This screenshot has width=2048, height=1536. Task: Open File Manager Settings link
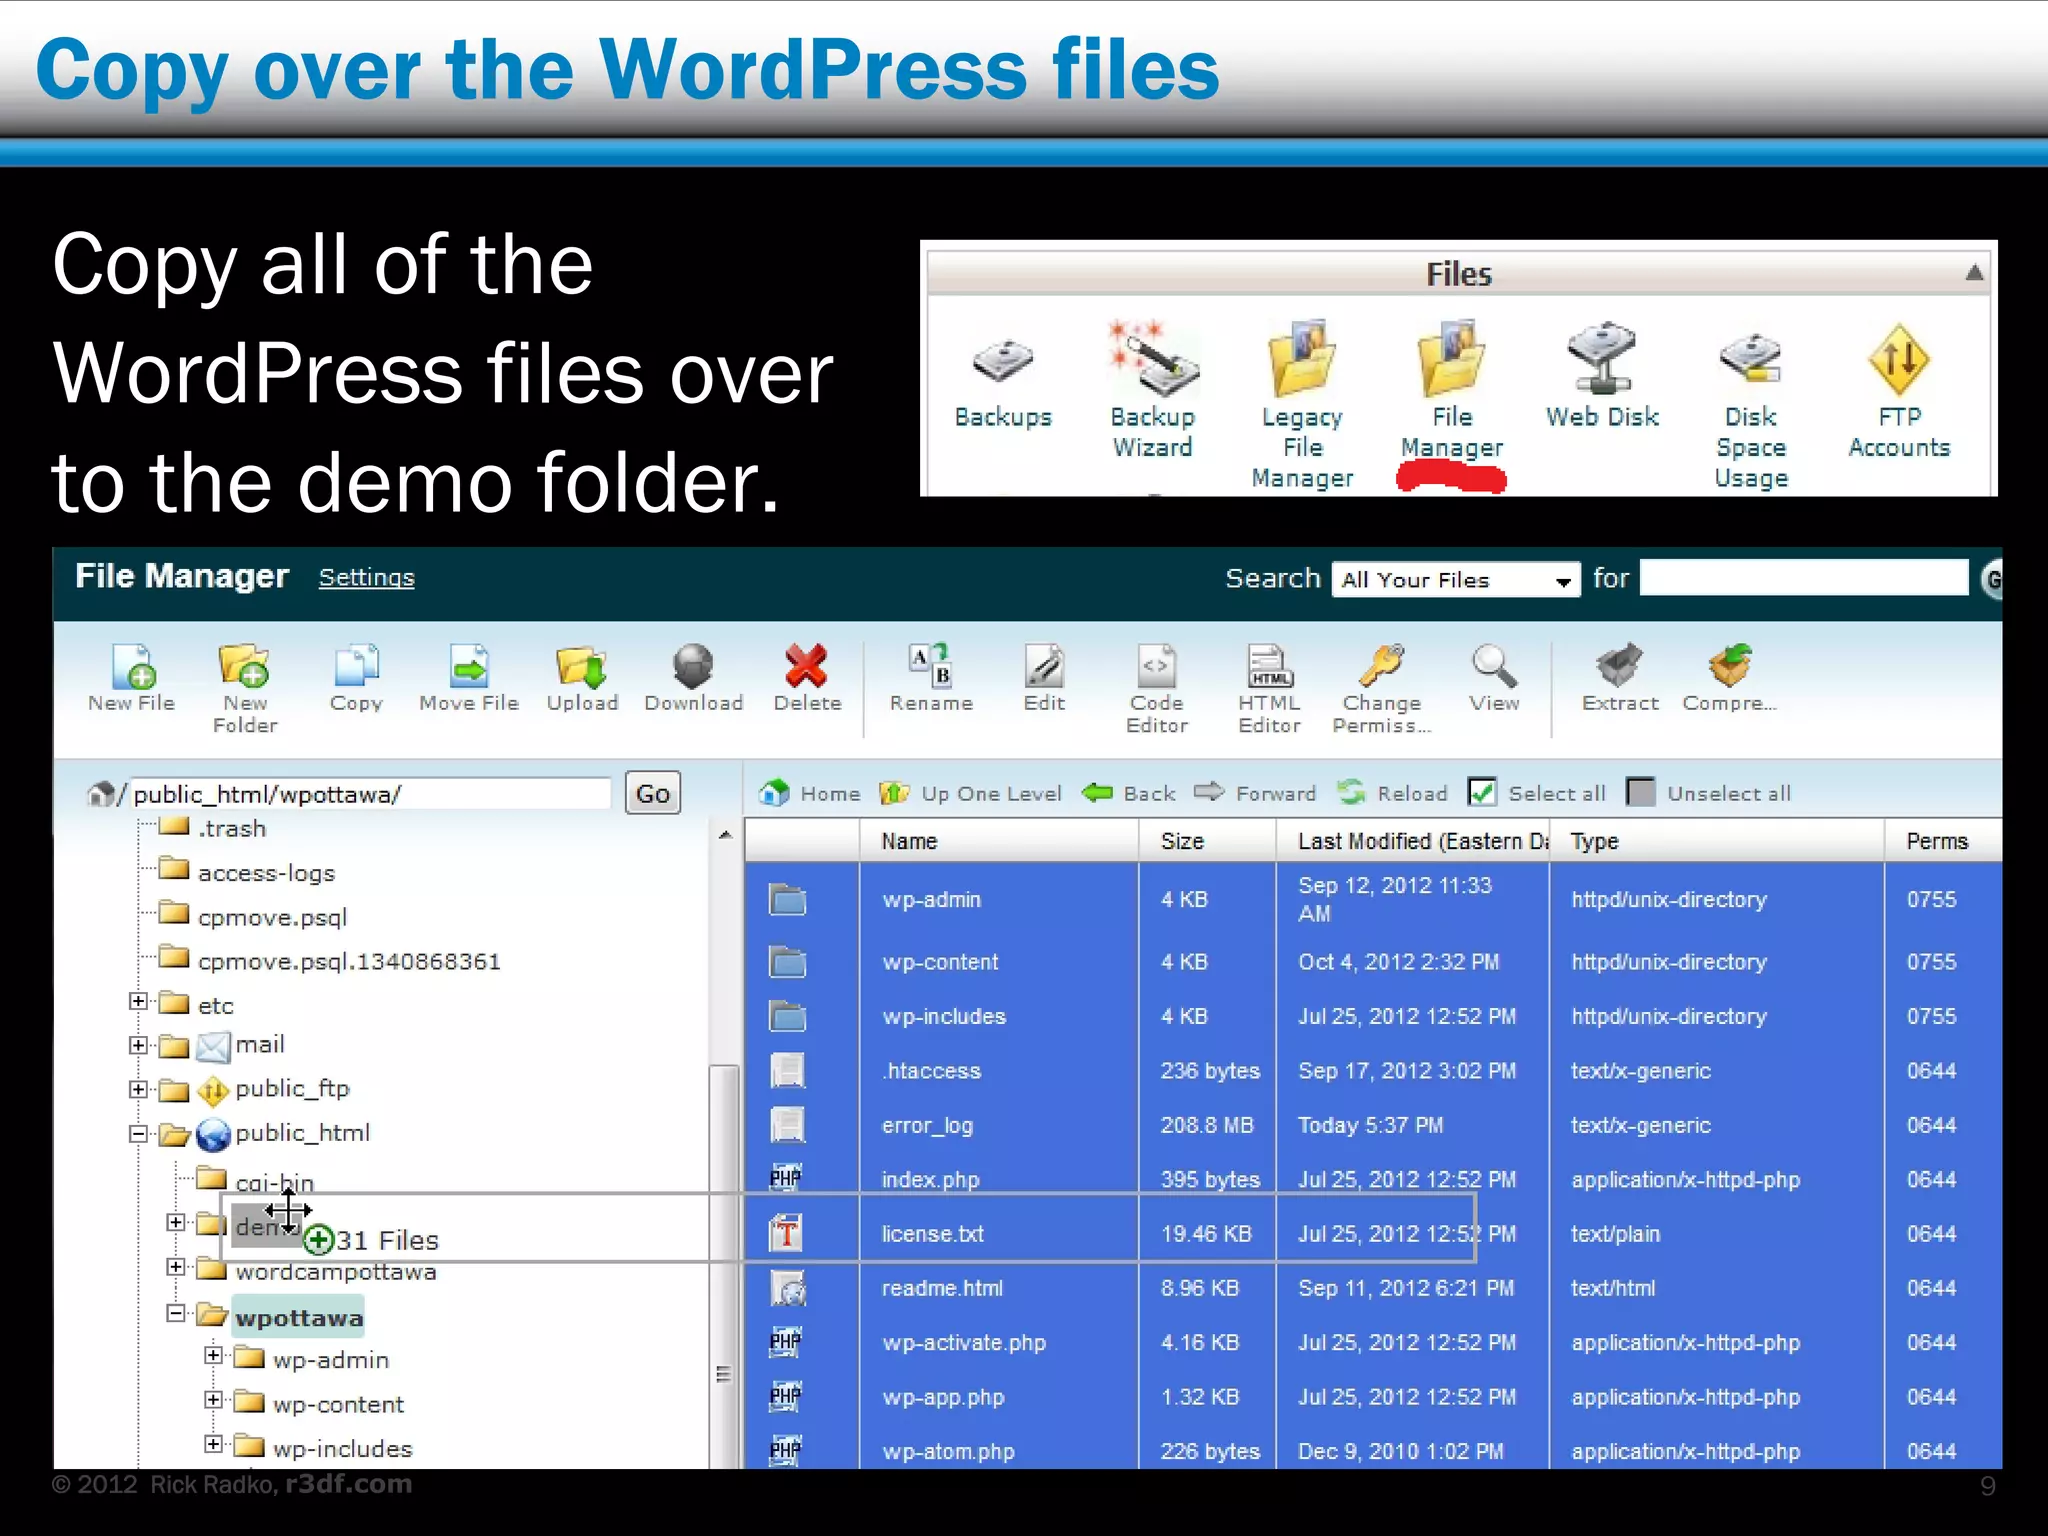point(366,577)
